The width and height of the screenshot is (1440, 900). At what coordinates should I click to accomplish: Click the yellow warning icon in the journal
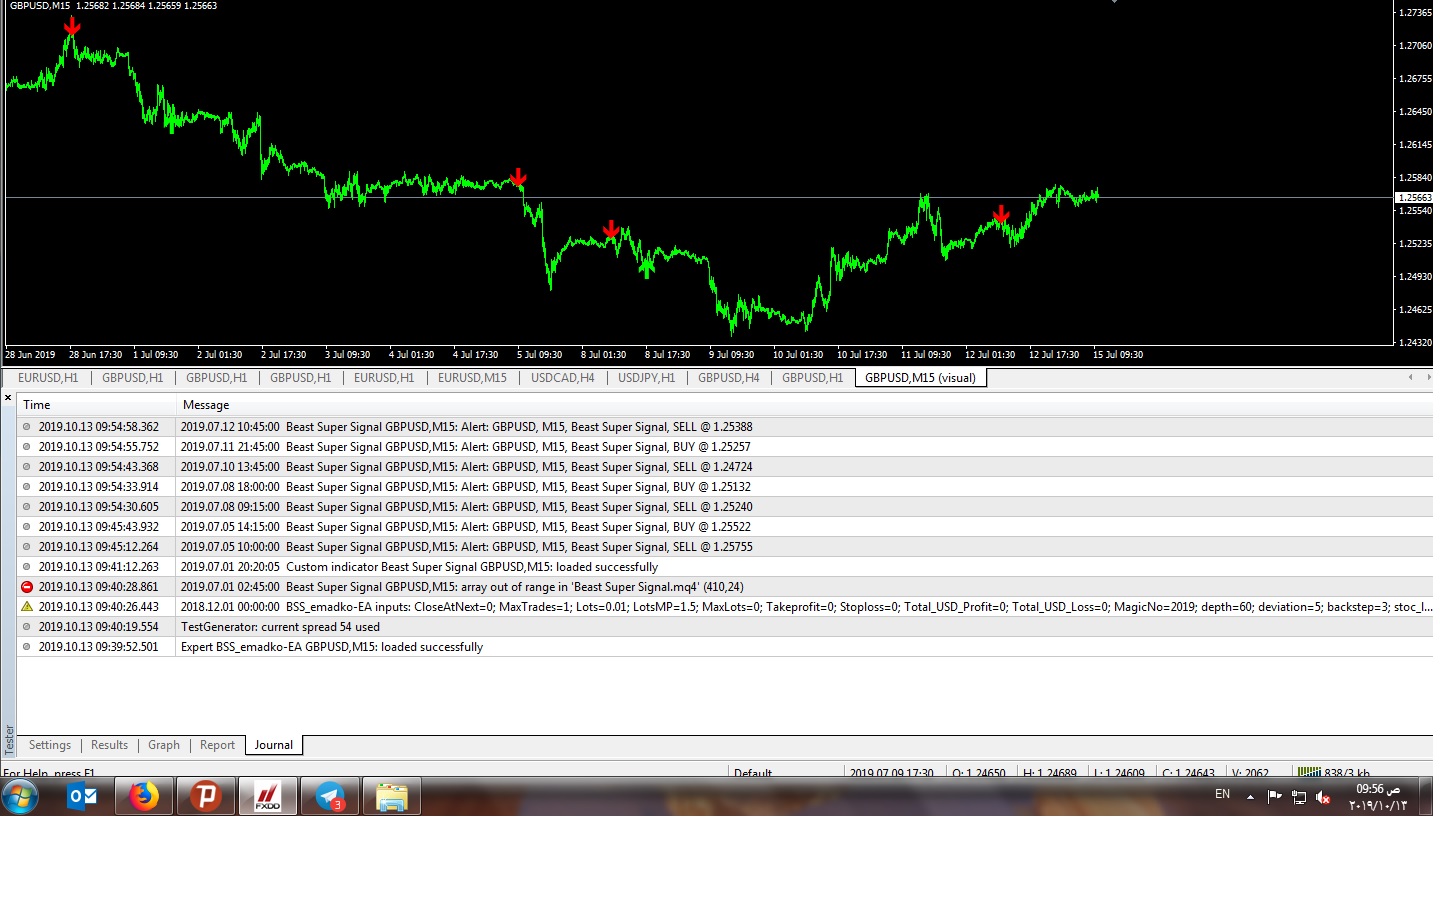27,607
